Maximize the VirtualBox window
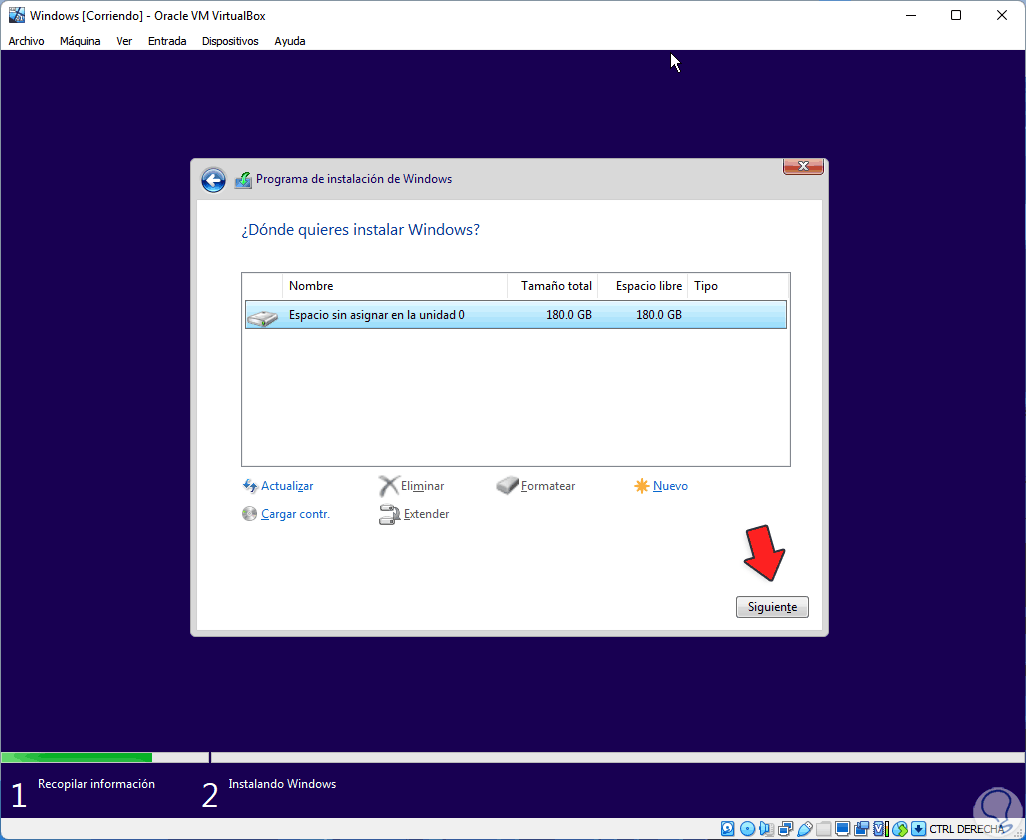Viewport: 1026px width, 840px height. pyautogui.click(x=956, y=15)
